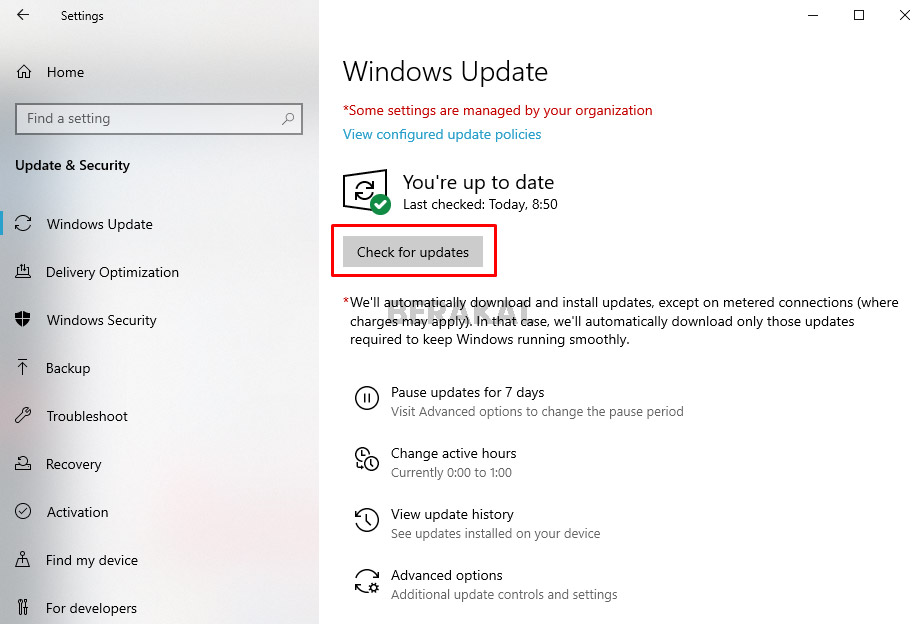Click the pause circle icon
The height and width of the screenshot is (624, 922).
[366, 398]
